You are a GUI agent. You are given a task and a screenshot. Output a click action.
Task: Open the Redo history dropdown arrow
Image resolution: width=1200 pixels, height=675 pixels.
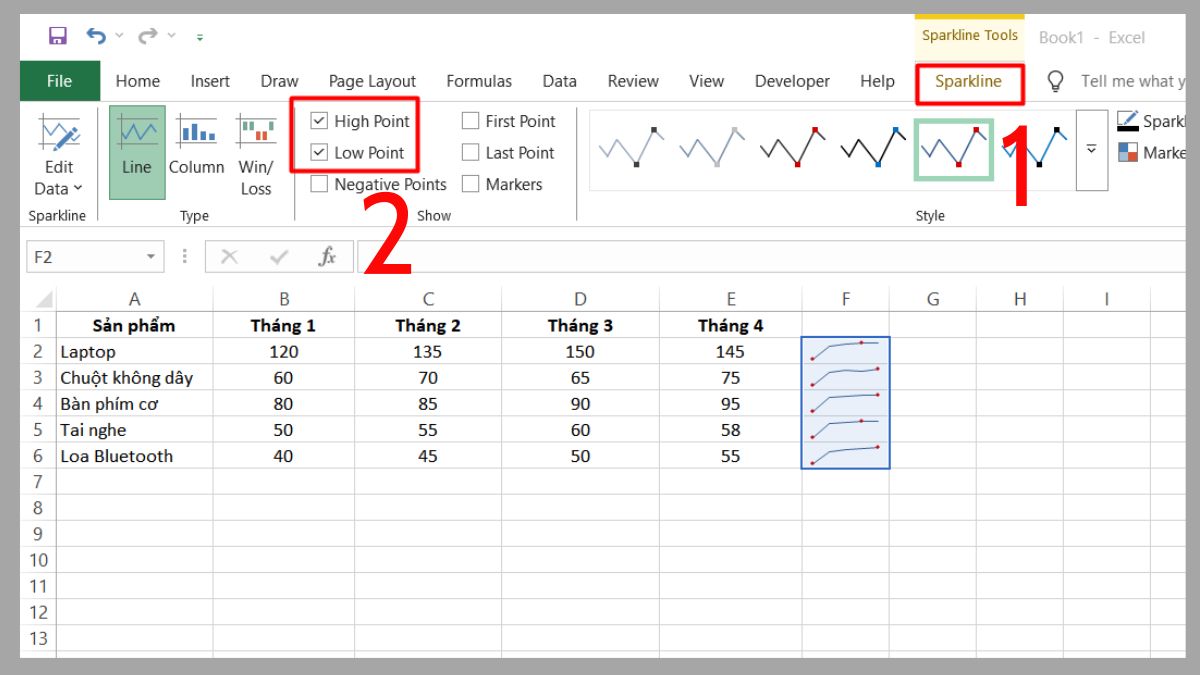(x=171, y=36)
